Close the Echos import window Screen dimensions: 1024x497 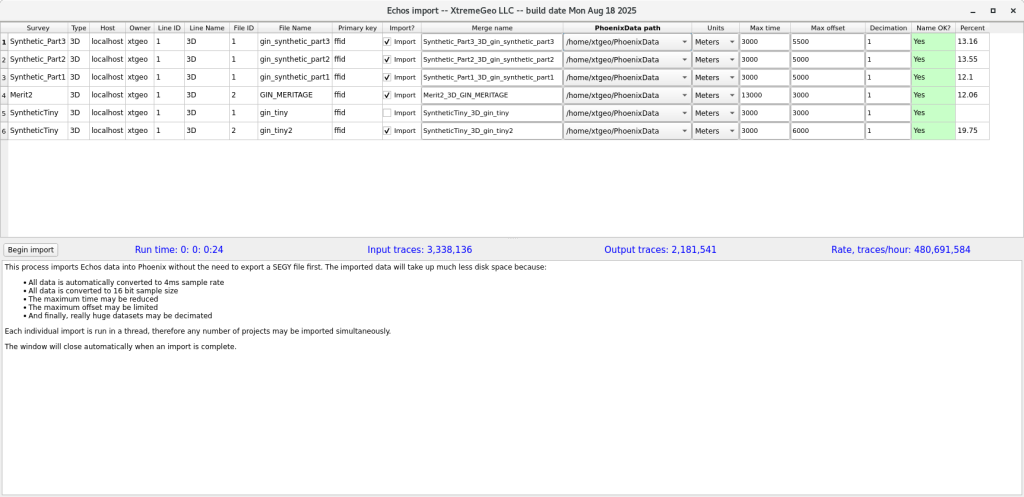(x=1013, y=10)
